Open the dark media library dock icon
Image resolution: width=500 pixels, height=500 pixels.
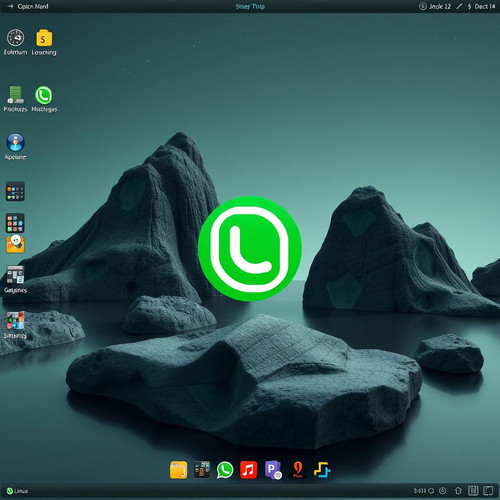tap(202, 470)
